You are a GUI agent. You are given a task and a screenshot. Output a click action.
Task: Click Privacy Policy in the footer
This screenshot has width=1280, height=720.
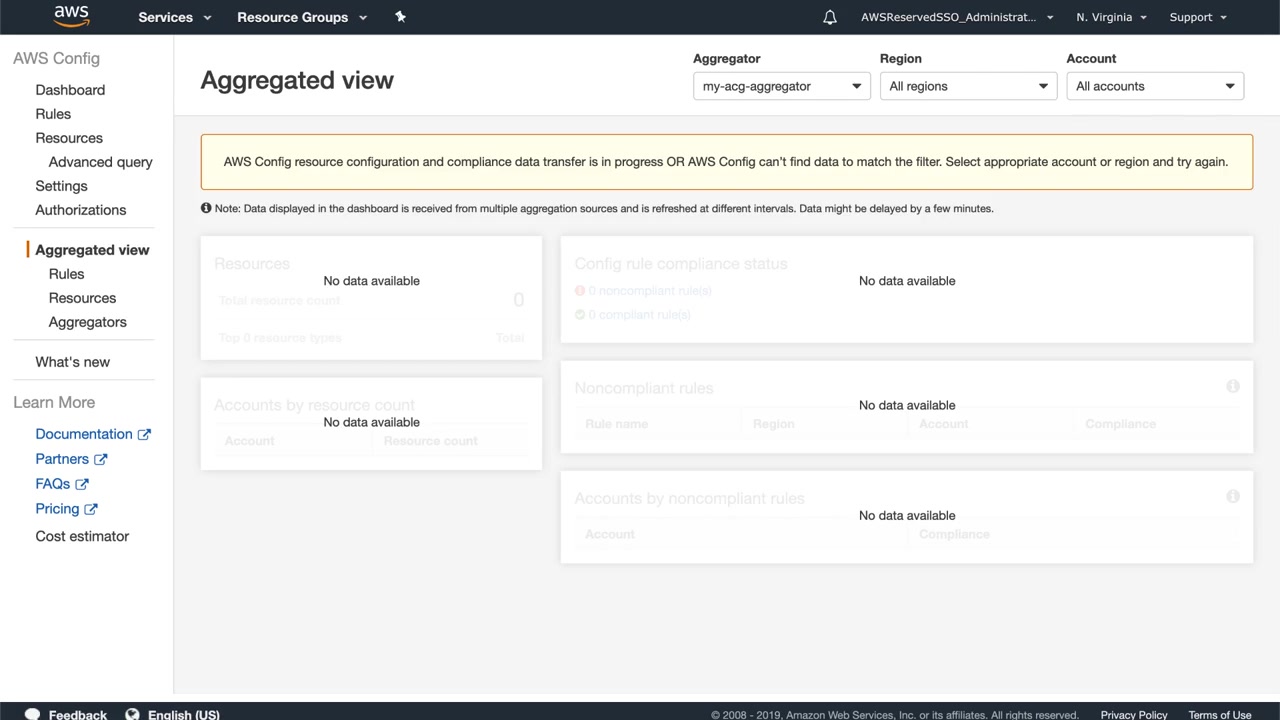(x=1134, y=714)
